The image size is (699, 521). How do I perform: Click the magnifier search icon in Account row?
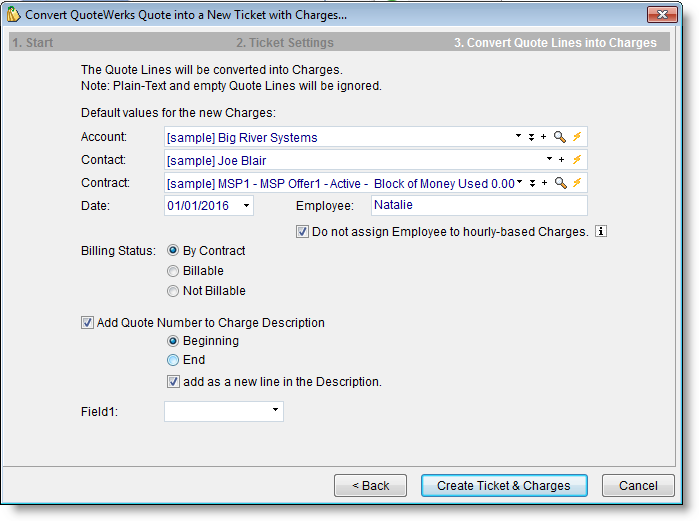click(560, 137)
